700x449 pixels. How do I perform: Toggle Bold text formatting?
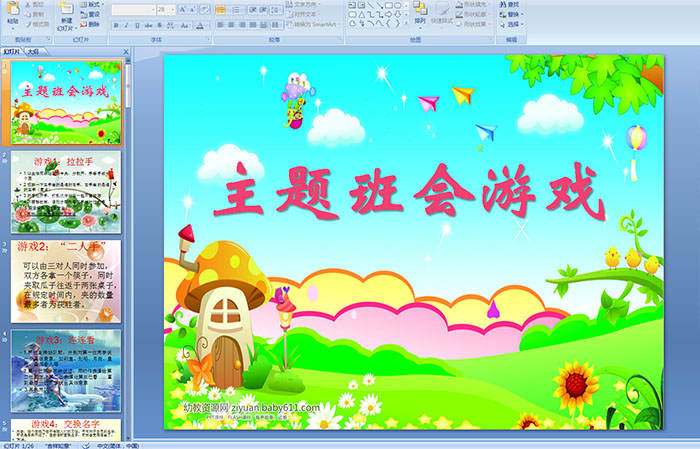click(116, 25)
